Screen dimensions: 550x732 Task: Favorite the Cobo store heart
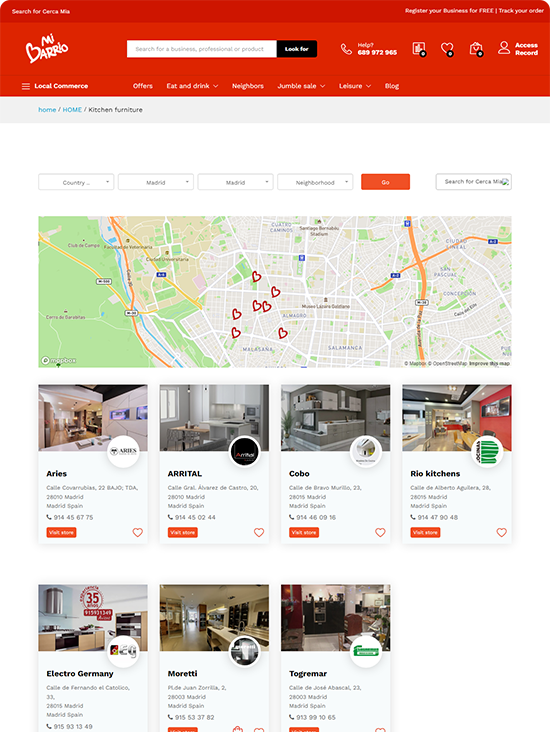pos(380,532)
